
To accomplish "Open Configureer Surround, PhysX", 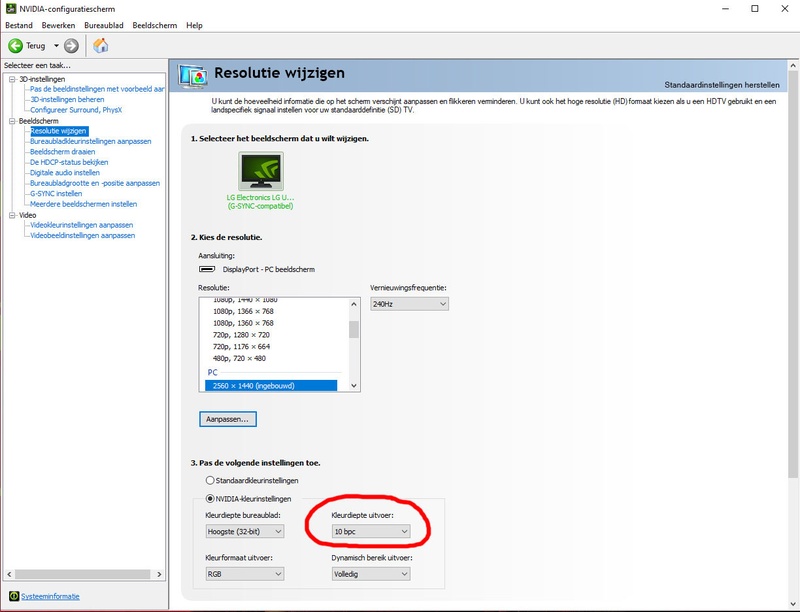I will pyautogui.click(x=76, y=110).
